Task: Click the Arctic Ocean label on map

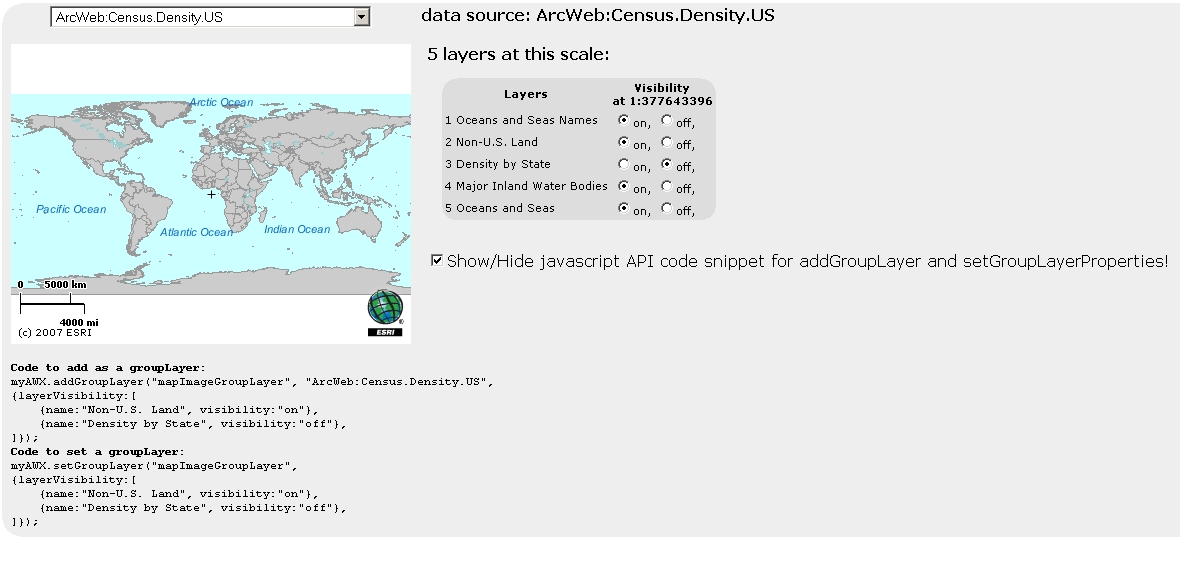Action: click(x=221, y=102)
